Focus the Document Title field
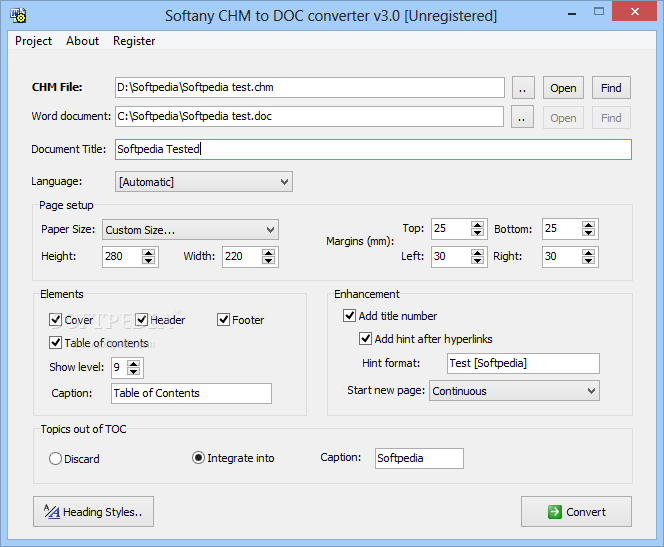 [373, 149]
